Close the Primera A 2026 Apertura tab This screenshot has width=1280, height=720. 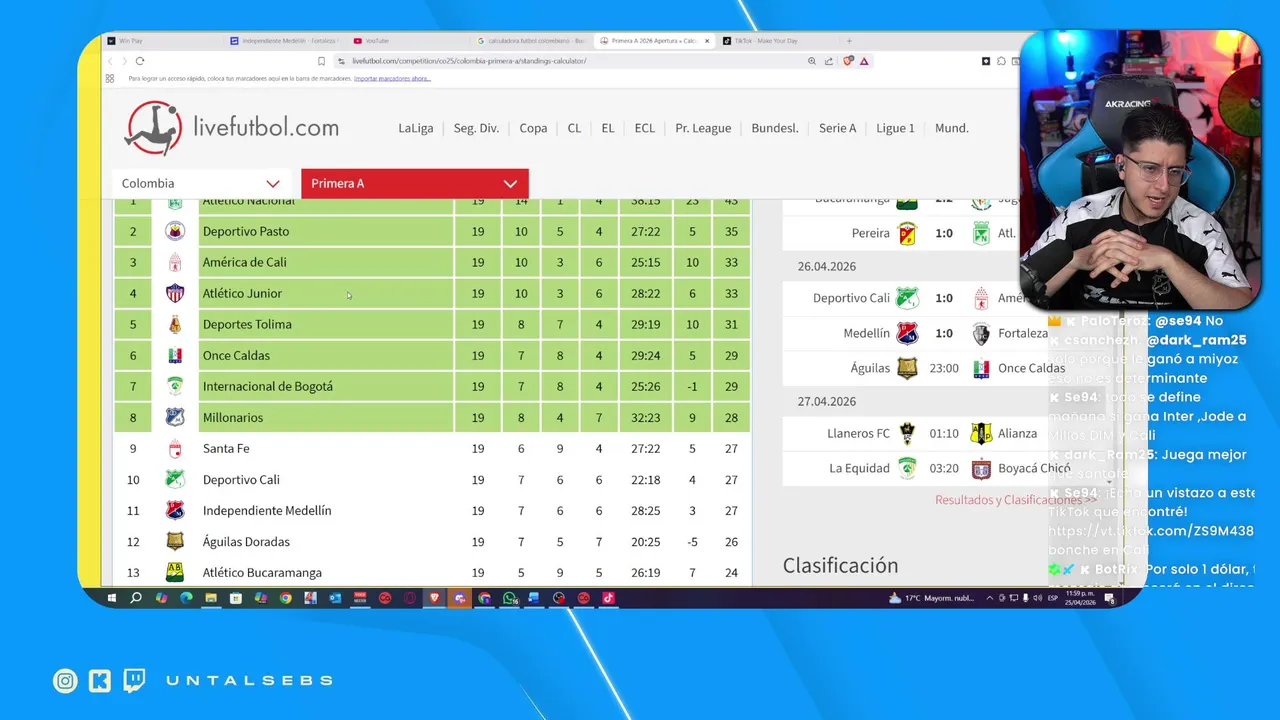pyautogui.click(x=707, y=41)
